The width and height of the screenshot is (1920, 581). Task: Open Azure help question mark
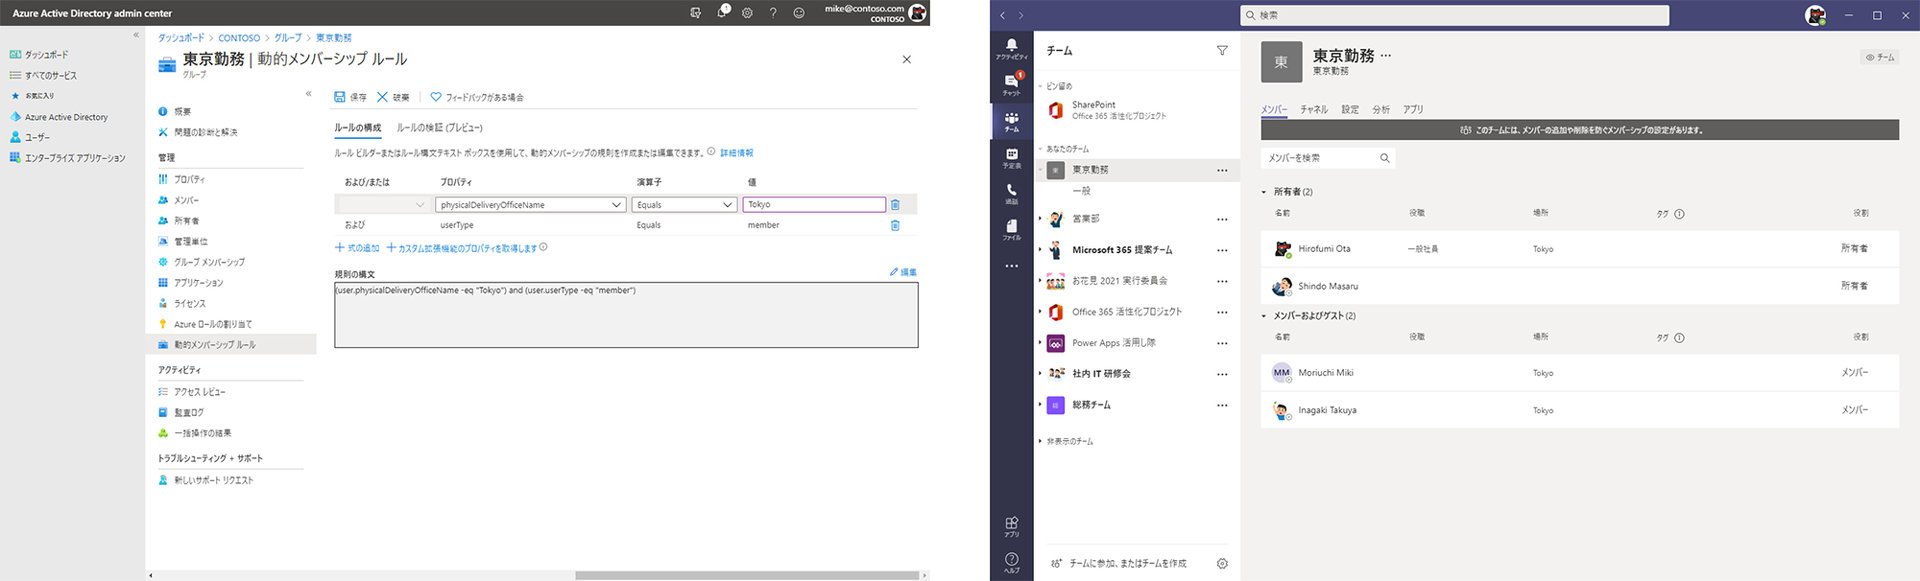click(x=773, y=13)
